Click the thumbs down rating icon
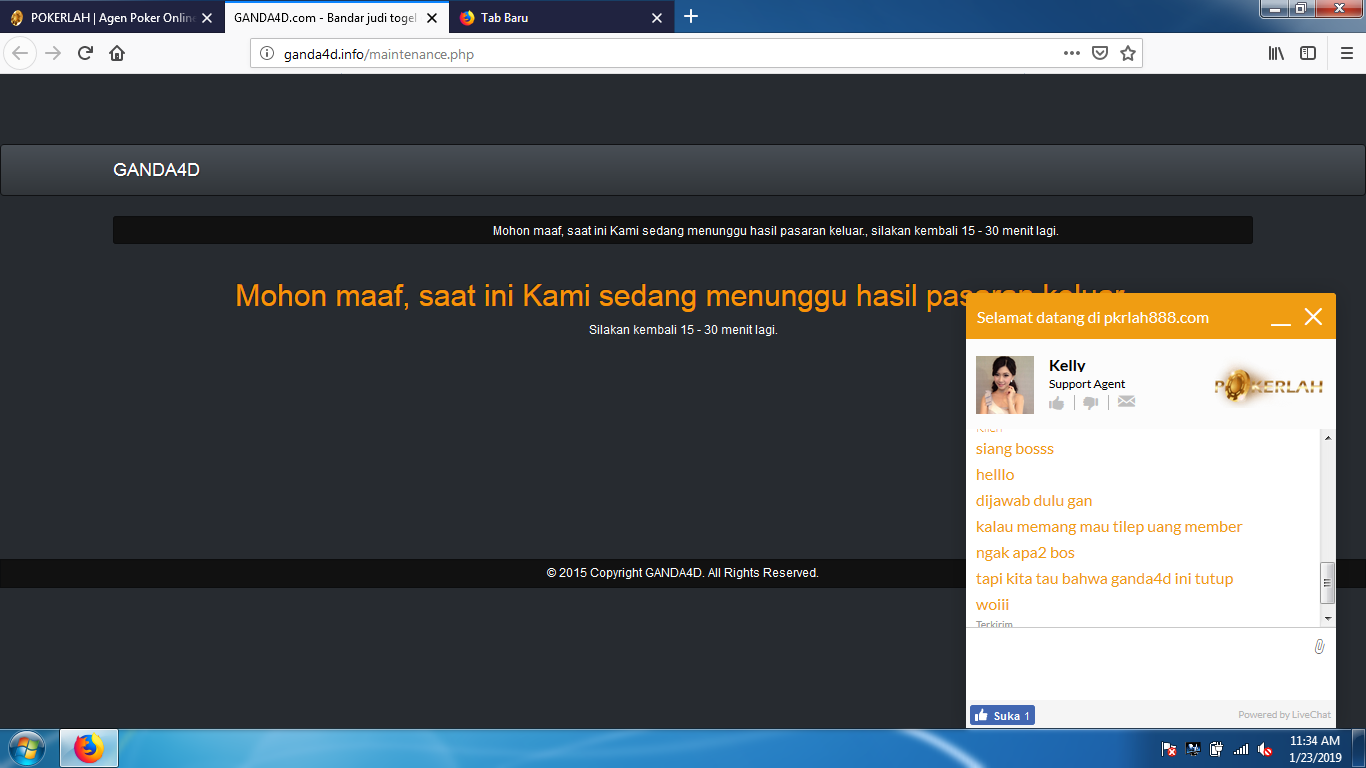 click(x=1091, y=402)
